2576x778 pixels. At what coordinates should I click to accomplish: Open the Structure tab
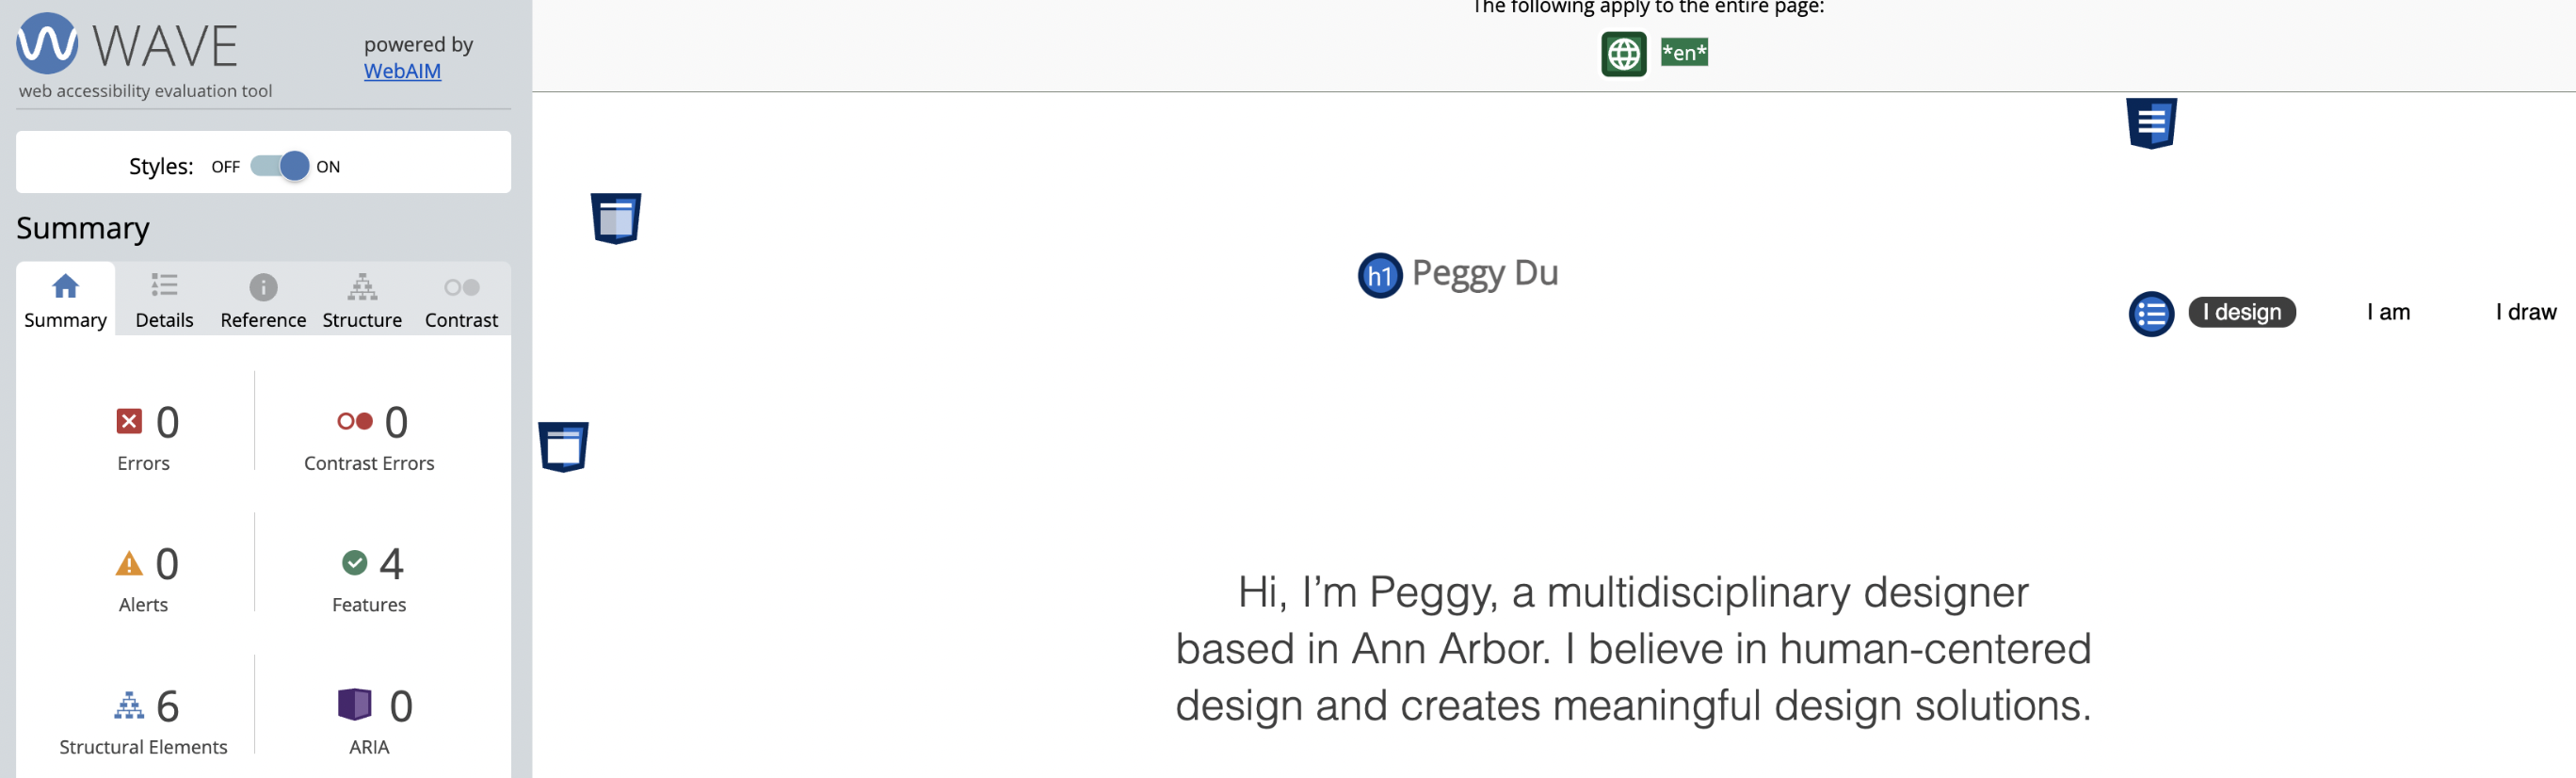pos(362,300)
